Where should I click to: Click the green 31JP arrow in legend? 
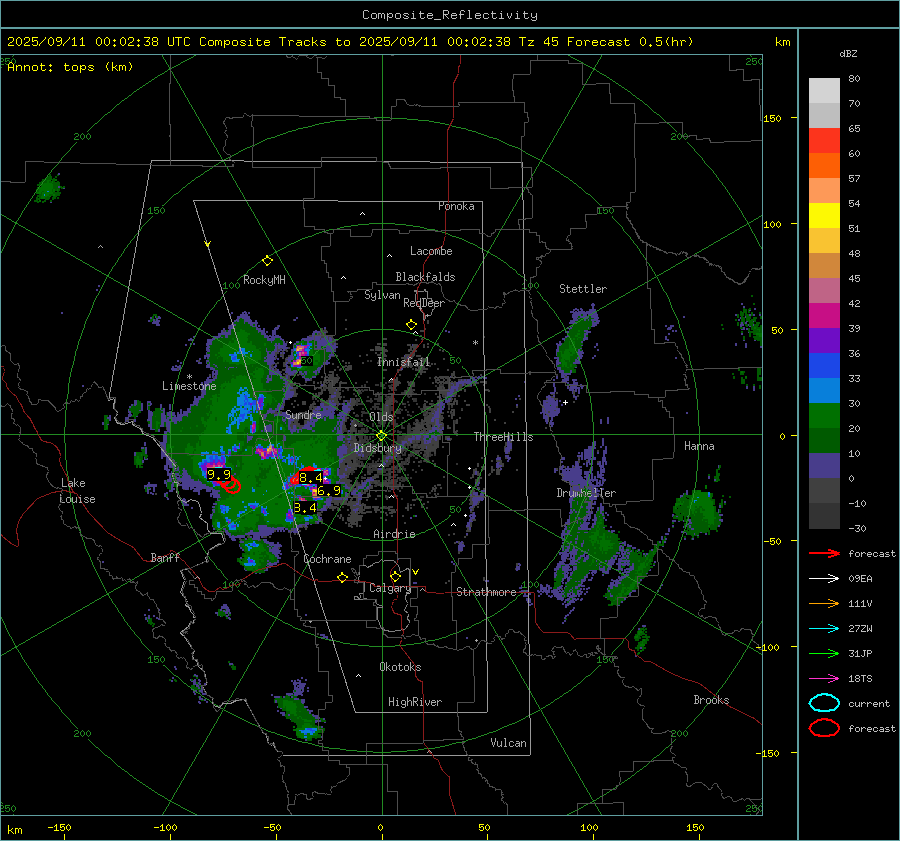click(x=824, y=653)
